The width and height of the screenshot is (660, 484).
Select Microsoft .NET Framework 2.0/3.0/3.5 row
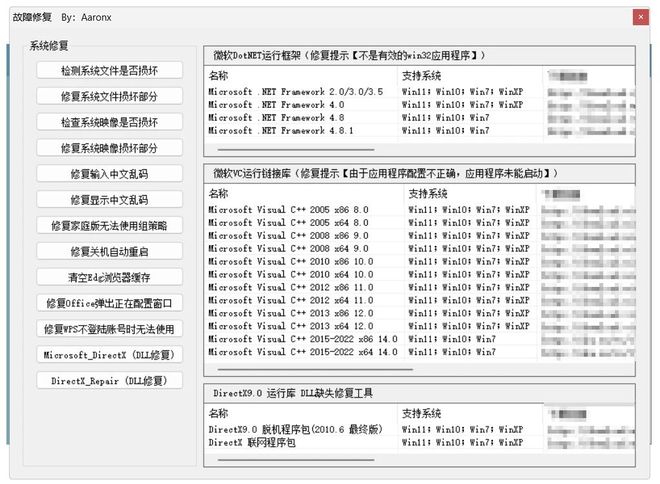tap(420, 92)
